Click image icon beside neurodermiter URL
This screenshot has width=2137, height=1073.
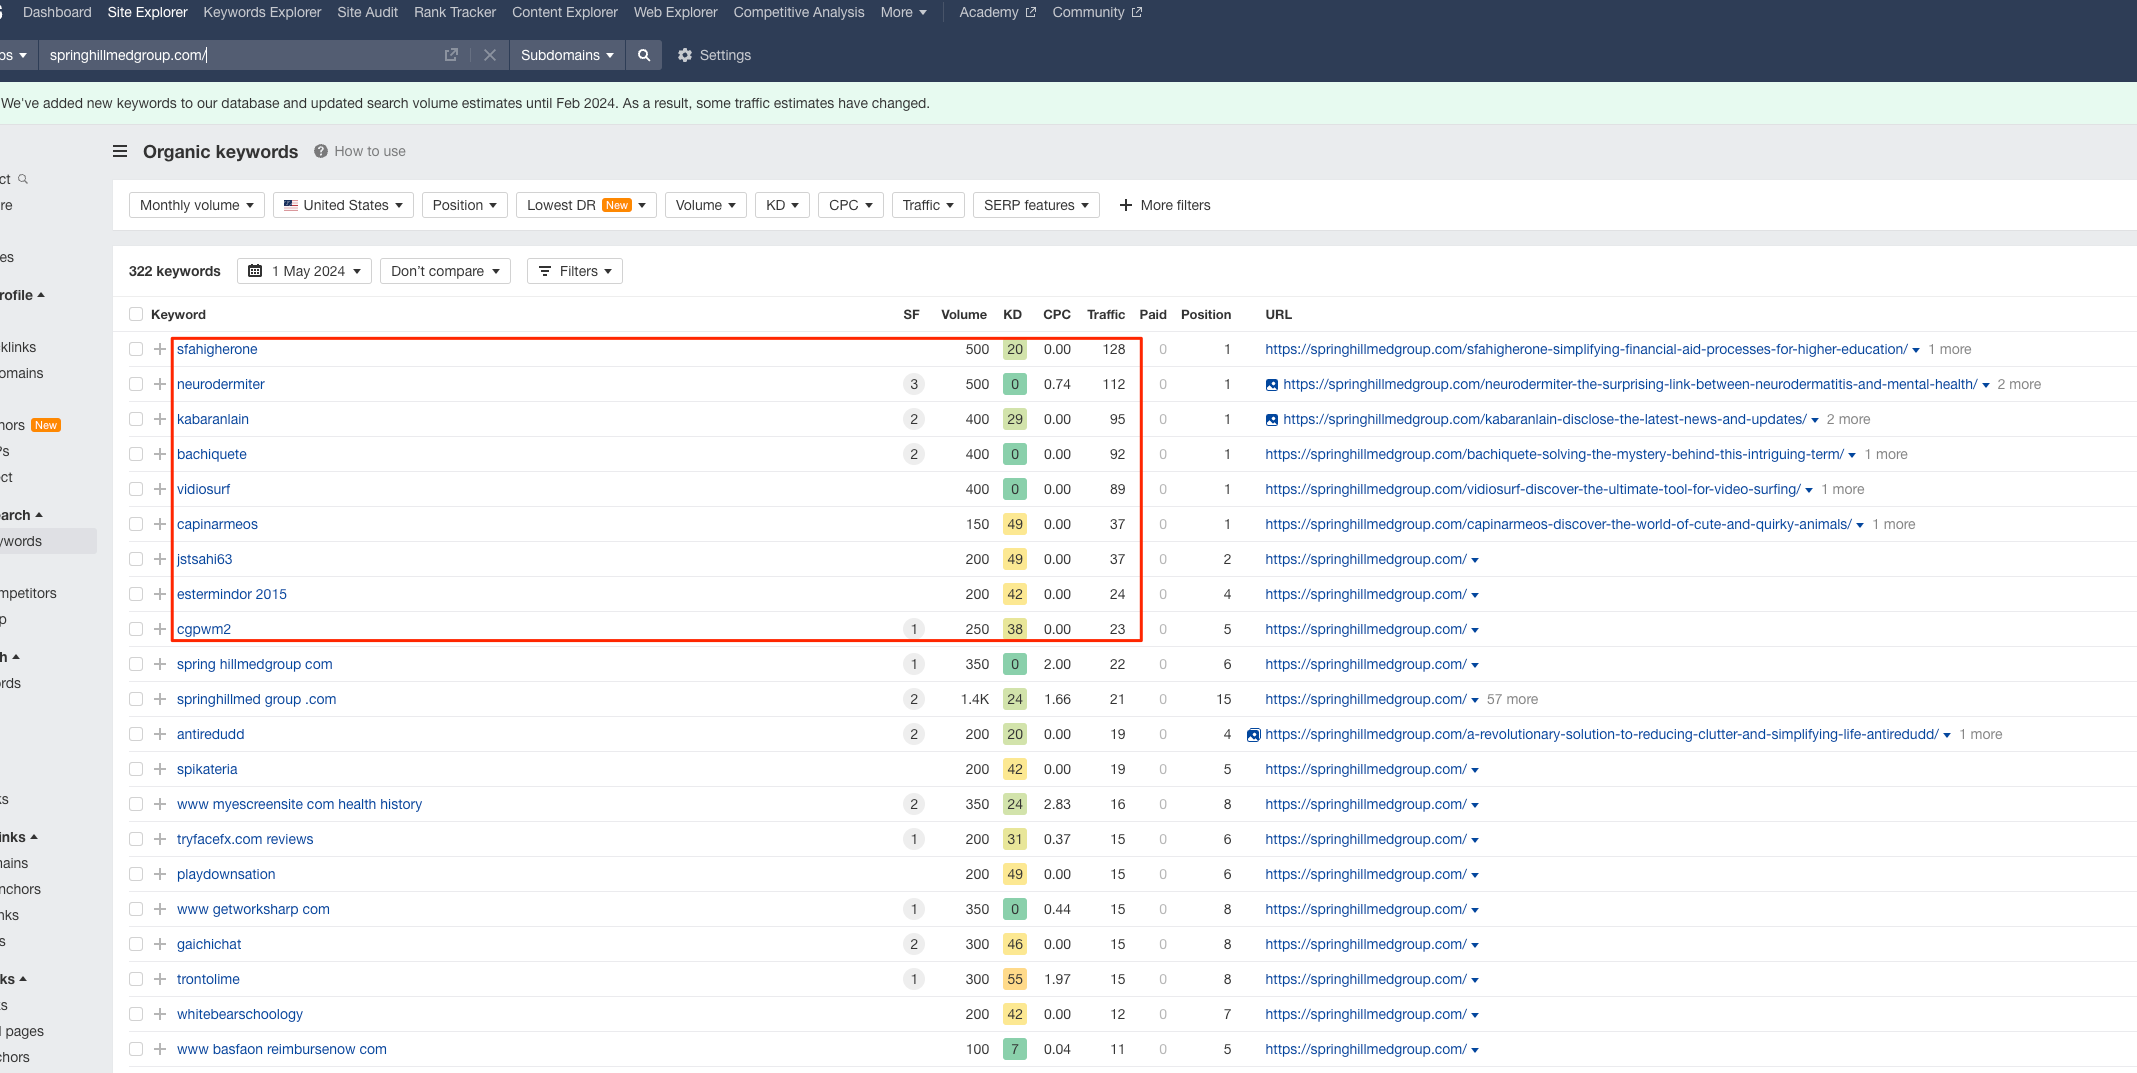point(1272,385)
